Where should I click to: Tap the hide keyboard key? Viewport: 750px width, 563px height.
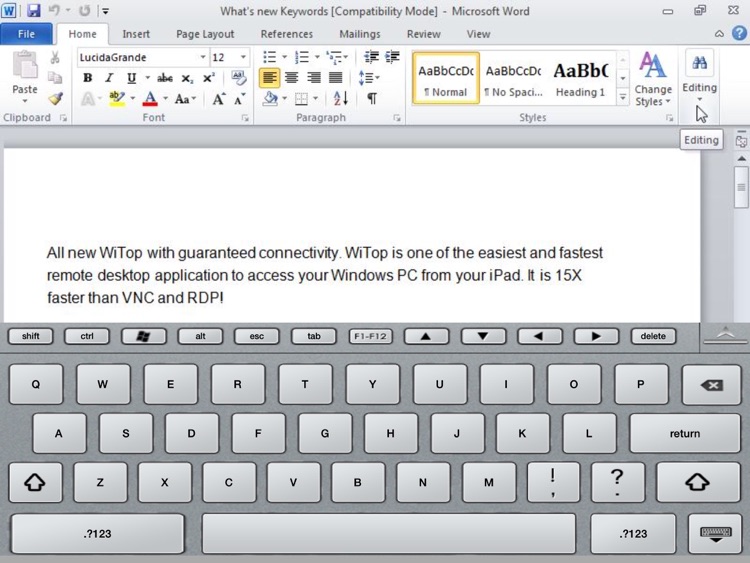tap(716, 534)
